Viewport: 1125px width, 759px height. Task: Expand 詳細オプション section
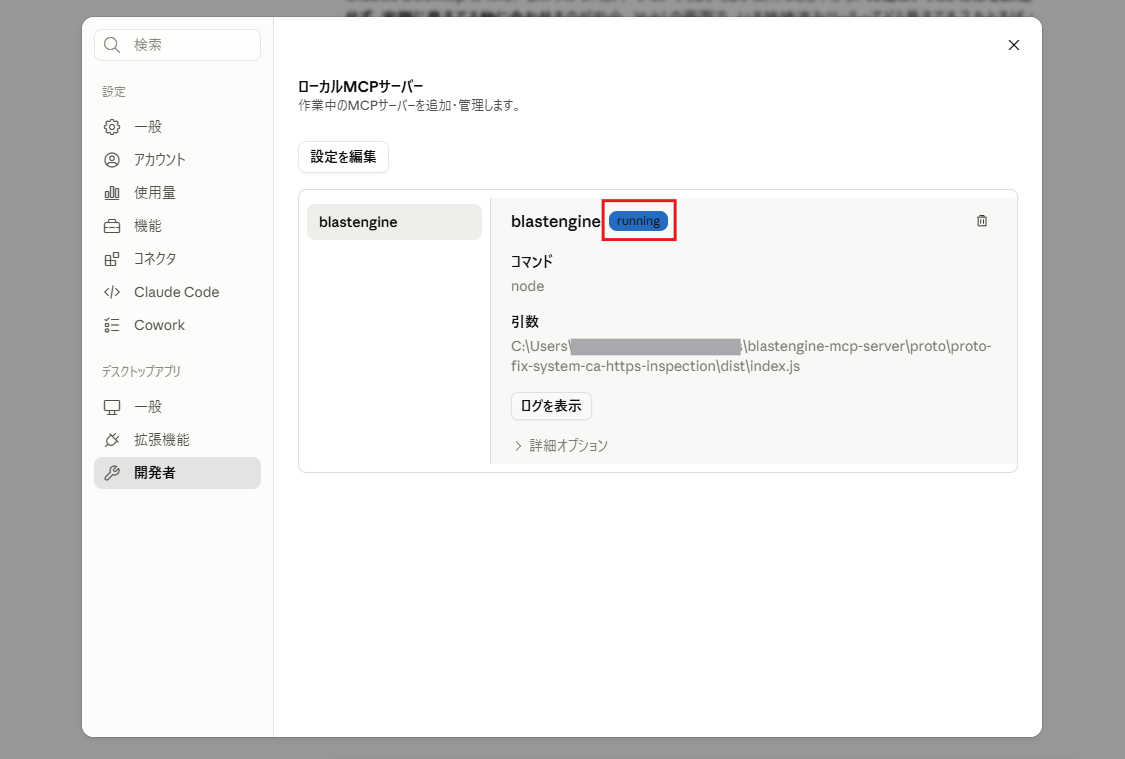(561, 446)
